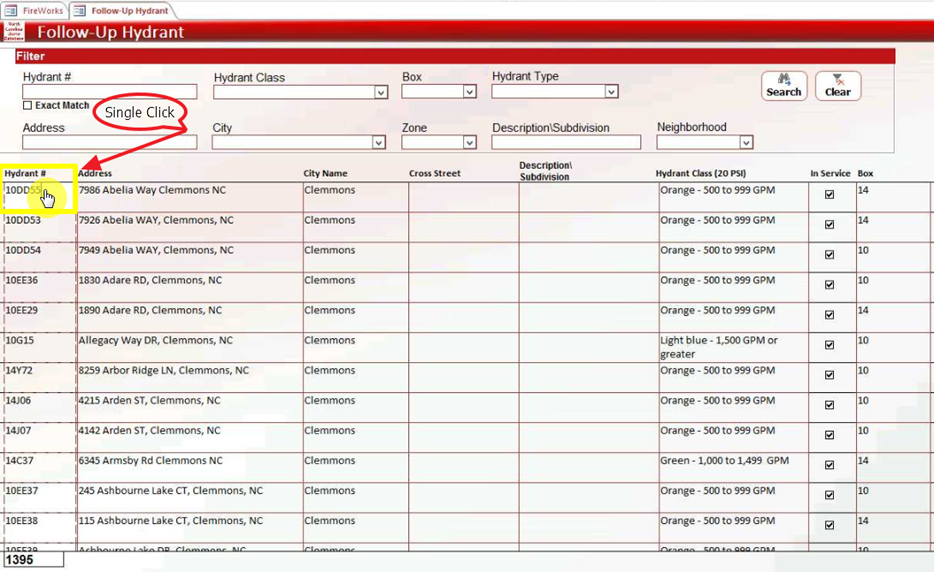
Task: Expand the Hydrant Type dropdown
Action: click(611, 92)
